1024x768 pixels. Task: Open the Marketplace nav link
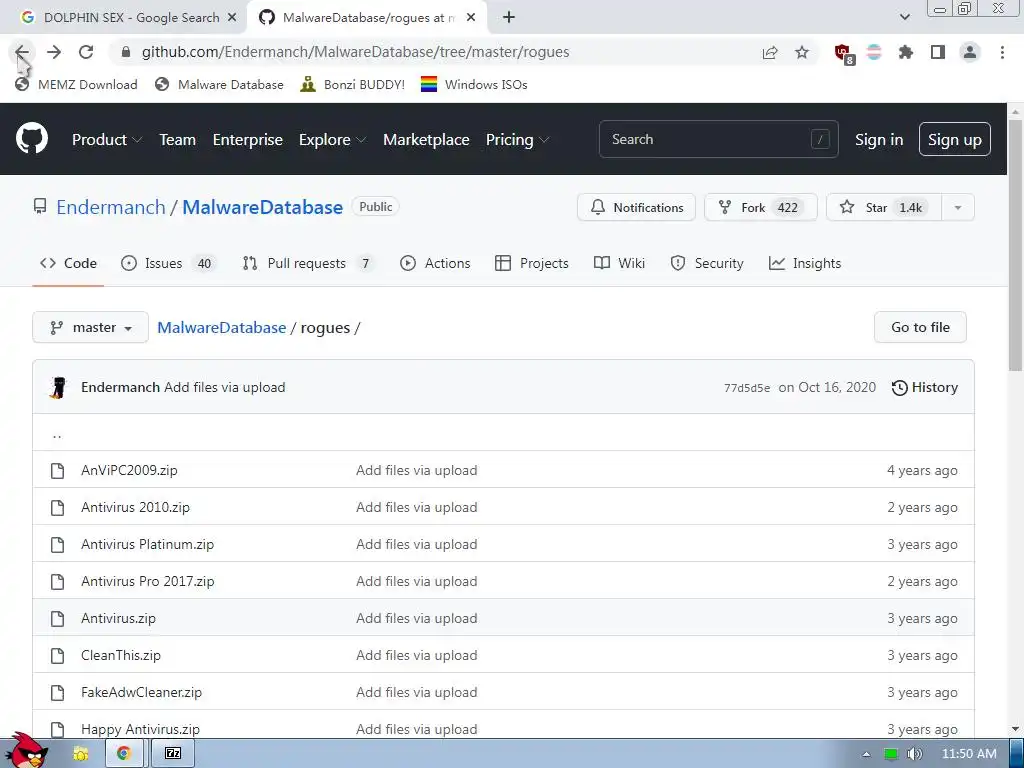pyautogui.click(x=426, y=139)
